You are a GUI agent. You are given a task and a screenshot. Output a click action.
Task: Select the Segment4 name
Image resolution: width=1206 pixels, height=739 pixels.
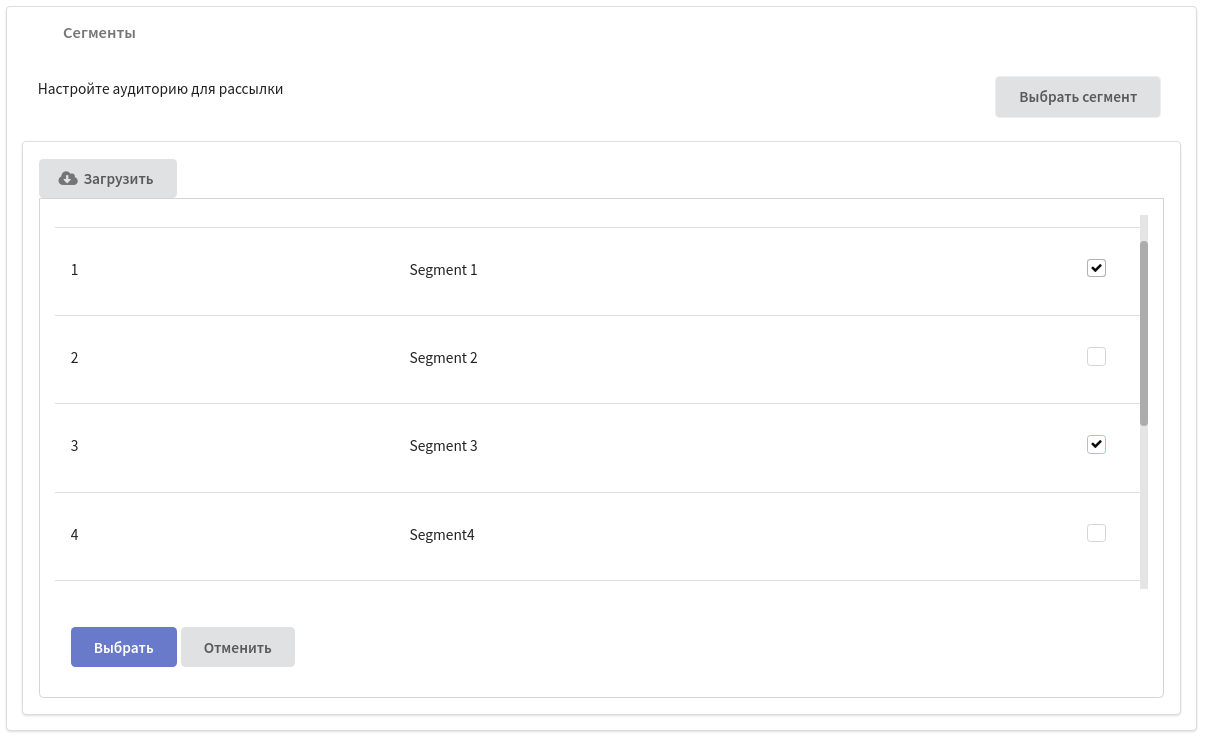pyautogui.click(x=441, y=535)
